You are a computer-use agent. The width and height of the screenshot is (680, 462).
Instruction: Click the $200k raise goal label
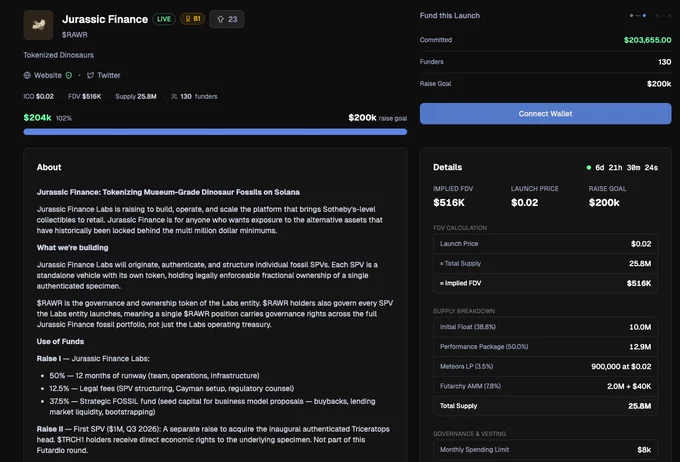378,118
